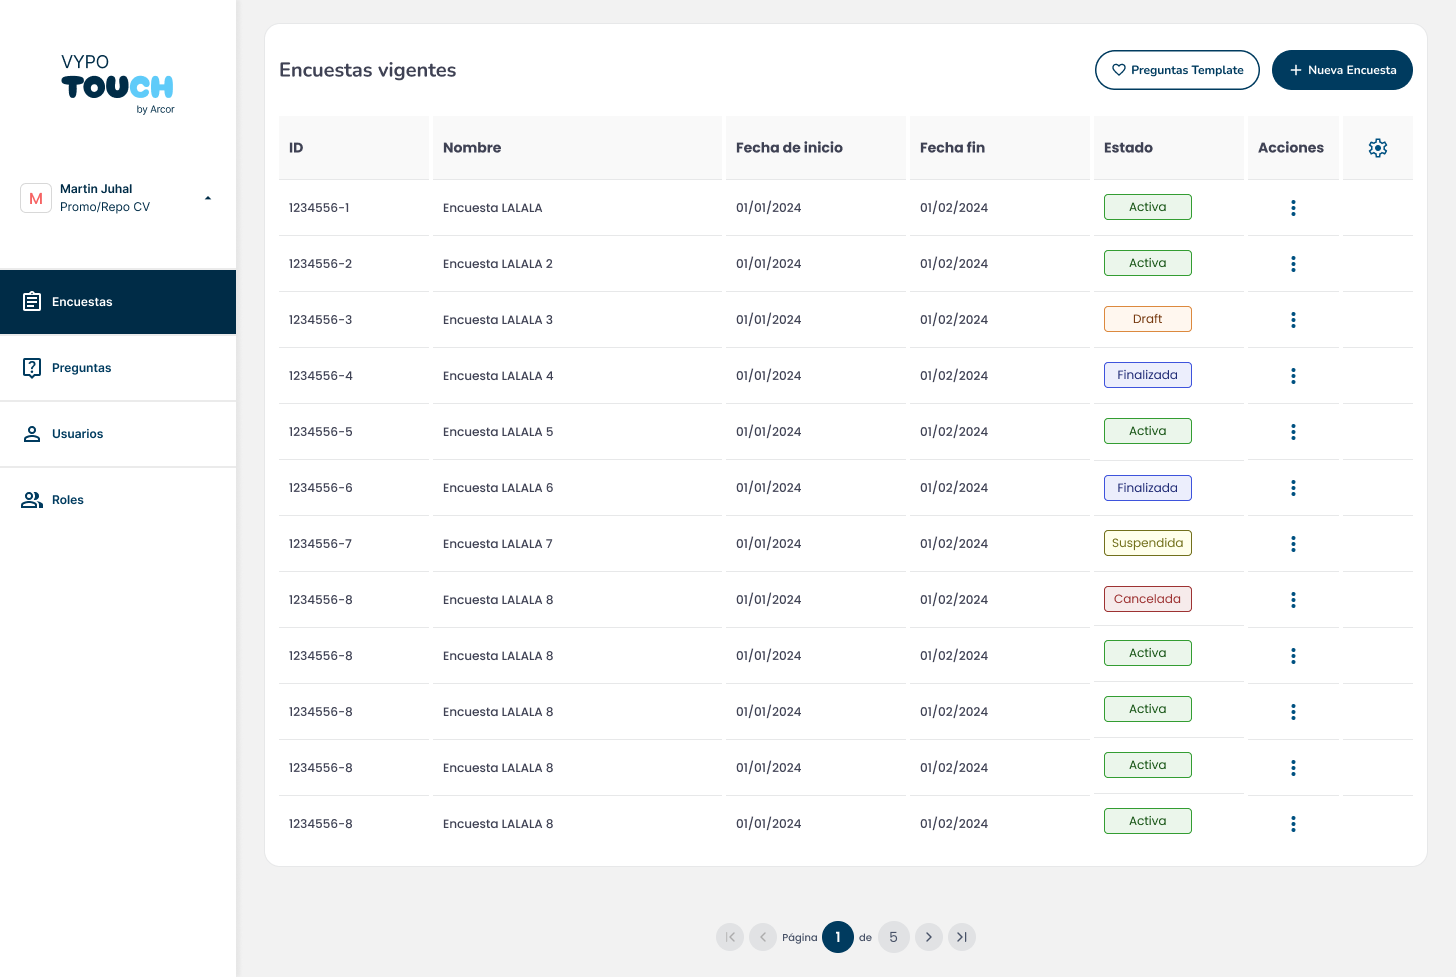Open actions menu for the Cancelada survey
1456x977 pixels.
click(1293, 600)
